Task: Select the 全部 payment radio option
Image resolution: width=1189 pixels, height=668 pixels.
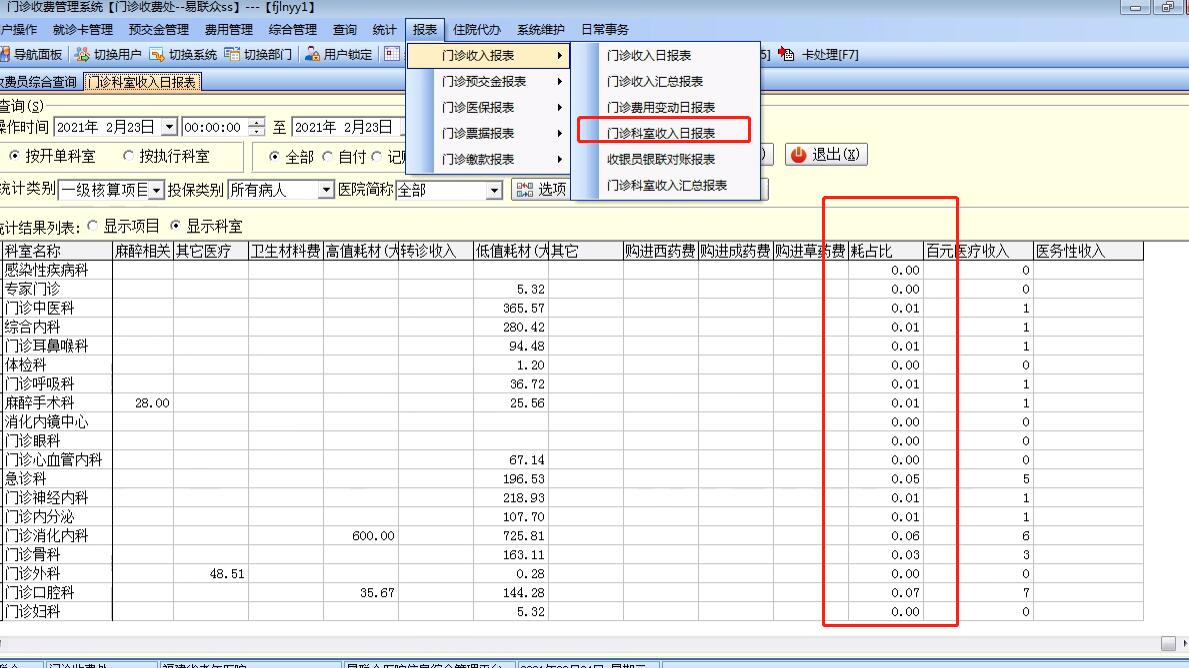Action: click(275, 156)
